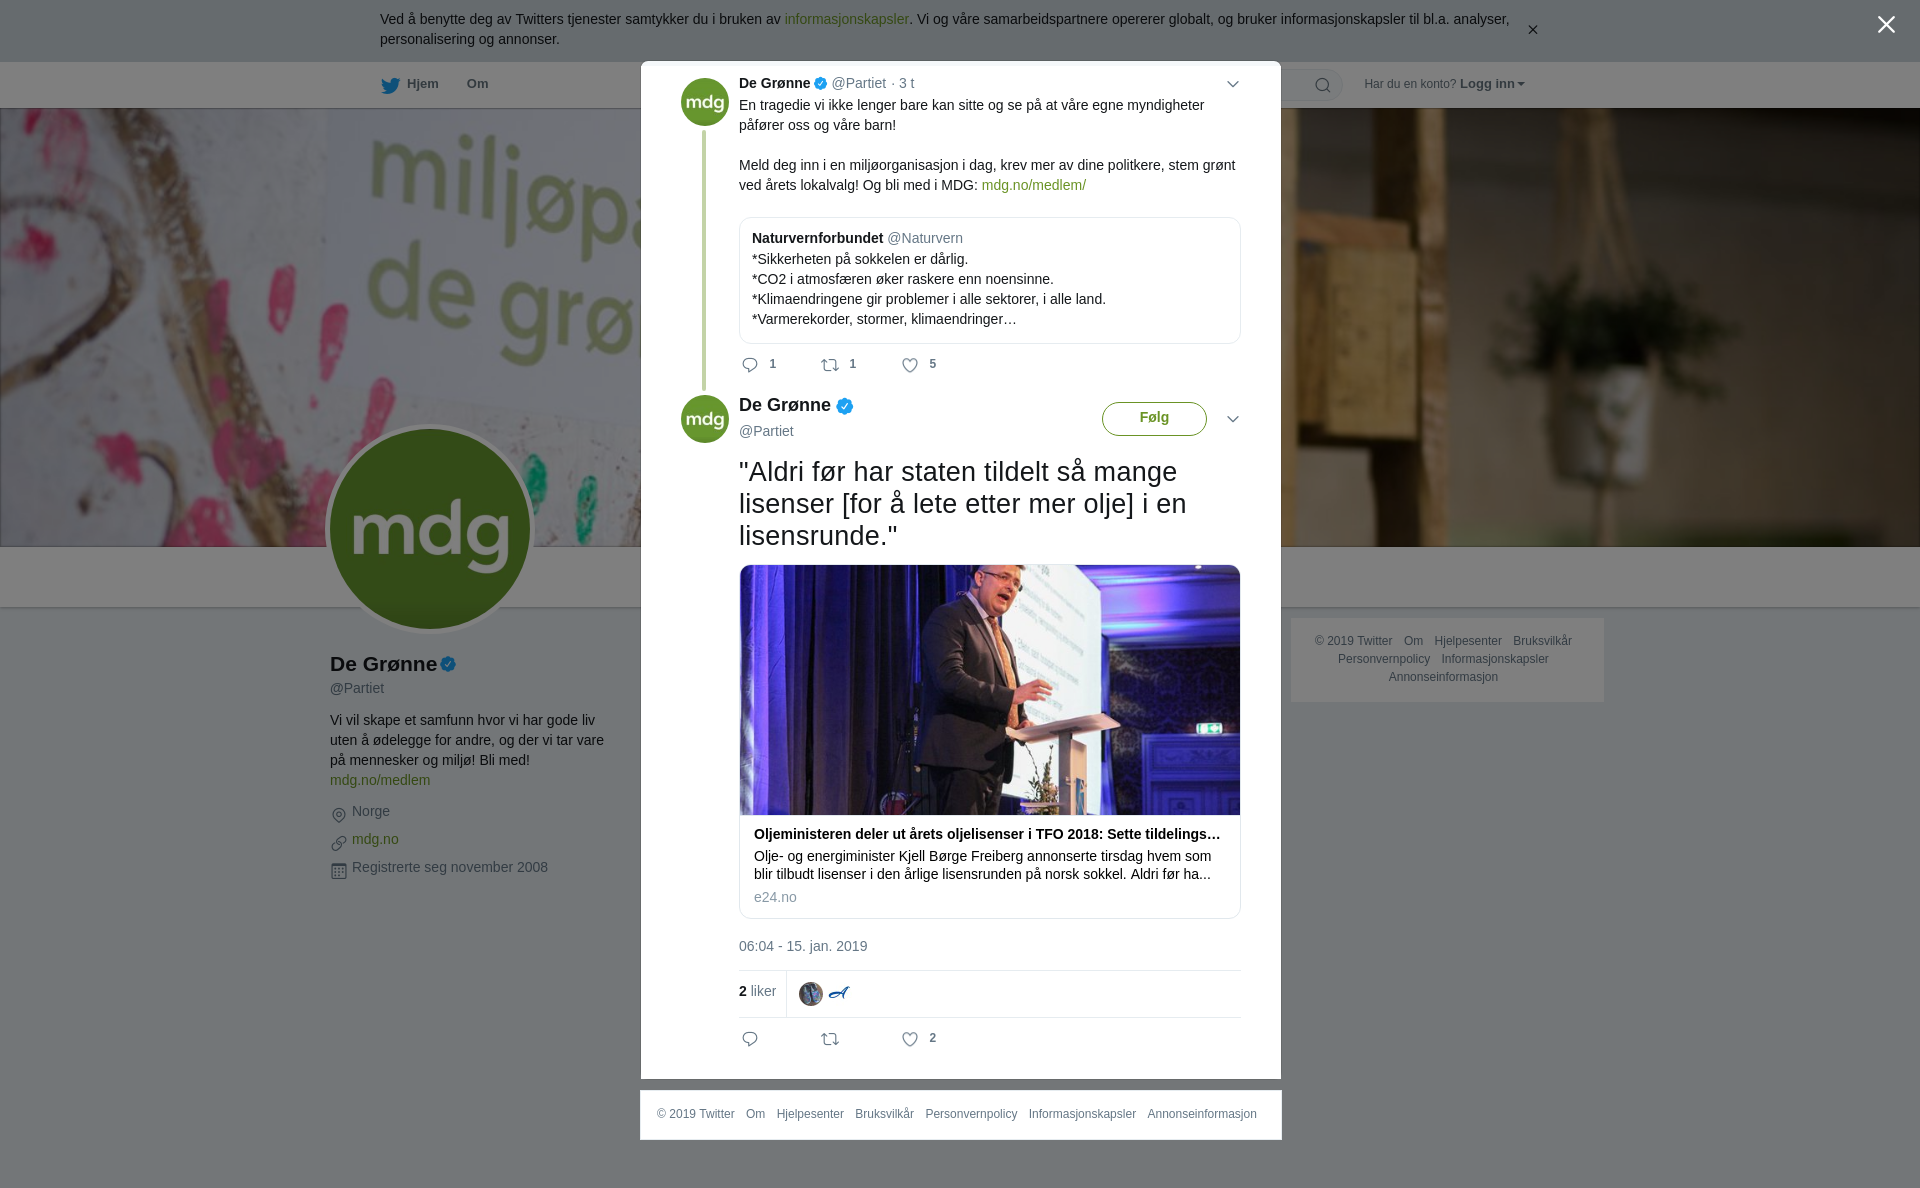The image size is (1920, 1188).
Task: Follow De Grønne with the Følg button
Action: (x=1154, y=419)
